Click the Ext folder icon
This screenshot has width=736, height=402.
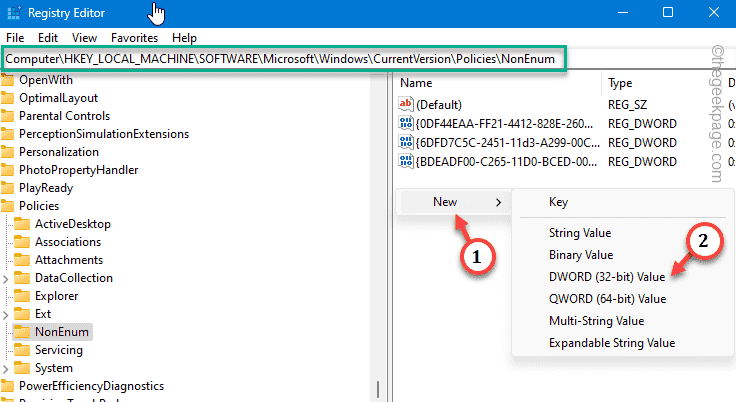(x=22, y=314)
